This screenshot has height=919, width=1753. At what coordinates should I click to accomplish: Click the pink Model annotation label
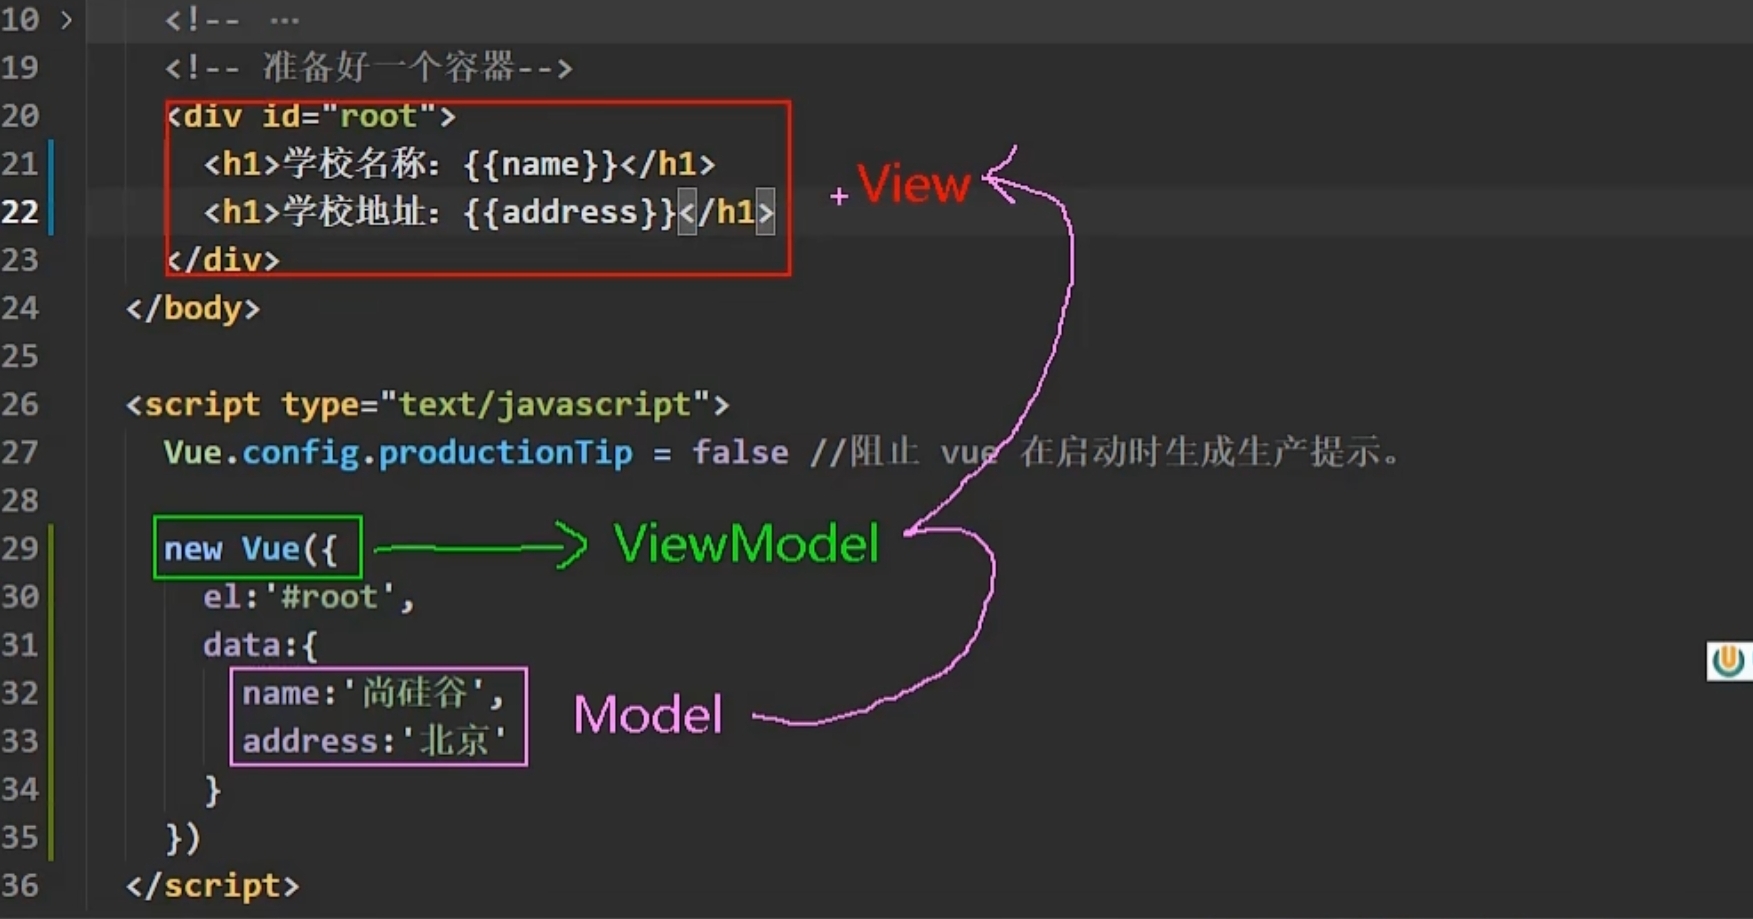tap(647, 714)
